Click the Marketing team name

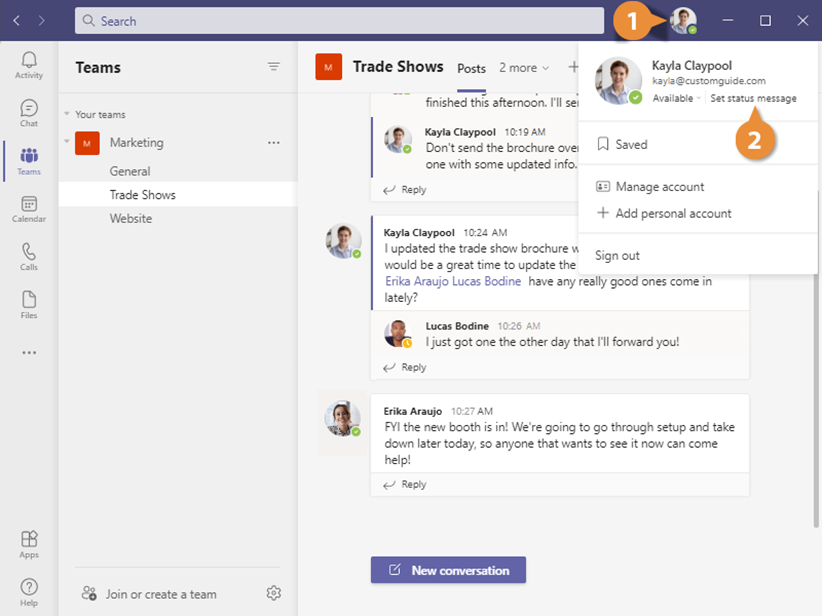pyautogui.click(x=137, y=143)
